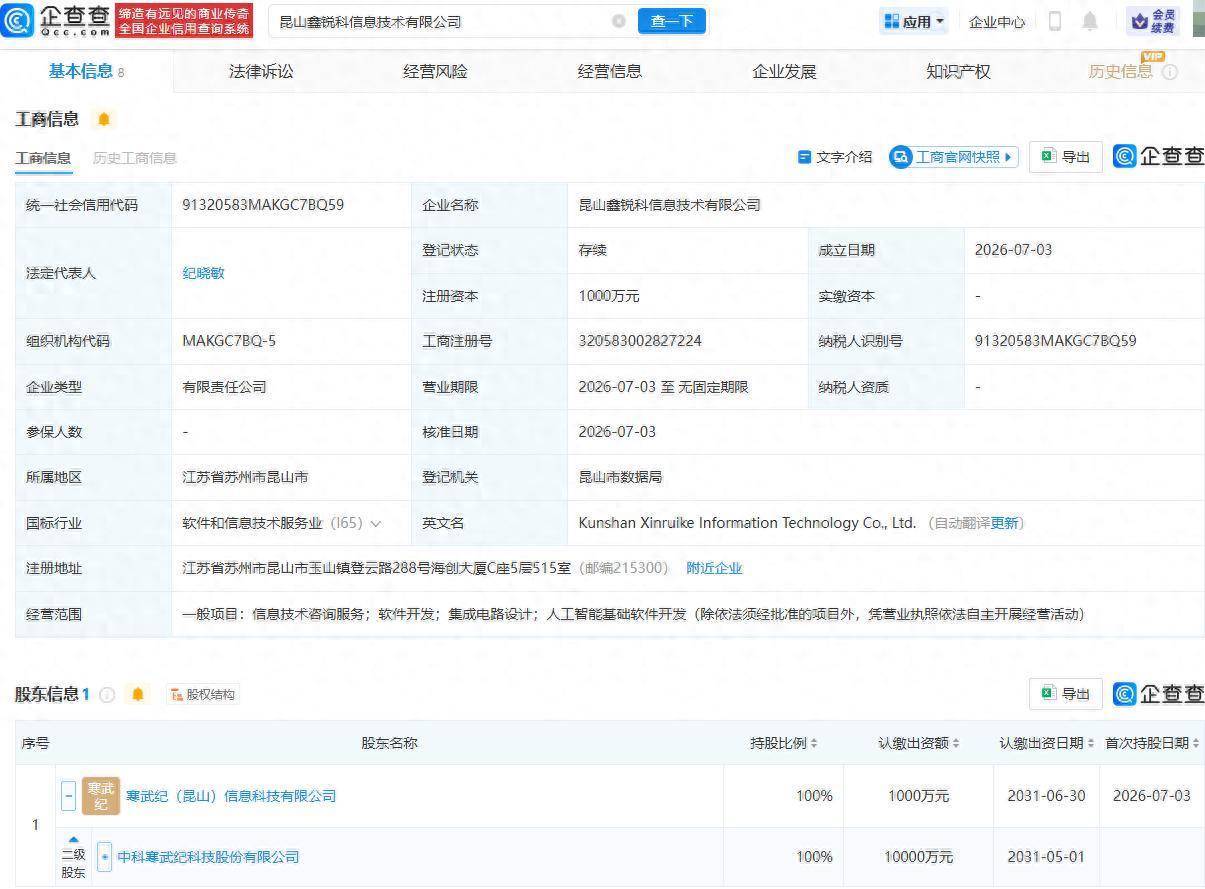
Task: Click the bell icon beside 股东信息 heading
Action: tap(138, 694)
